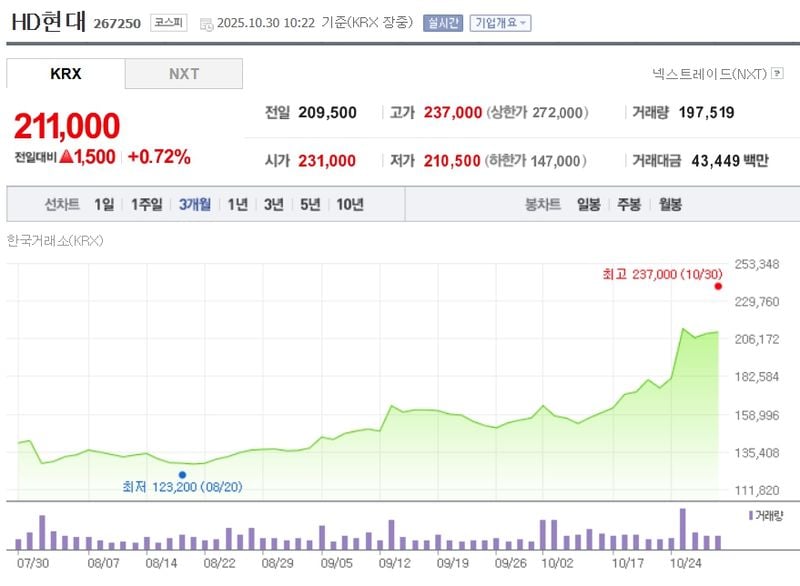The width and height of the screenshot is (800, 586).
Task: Switch to 일봉 daily candle chart
Action: click(x=588, y=204)
